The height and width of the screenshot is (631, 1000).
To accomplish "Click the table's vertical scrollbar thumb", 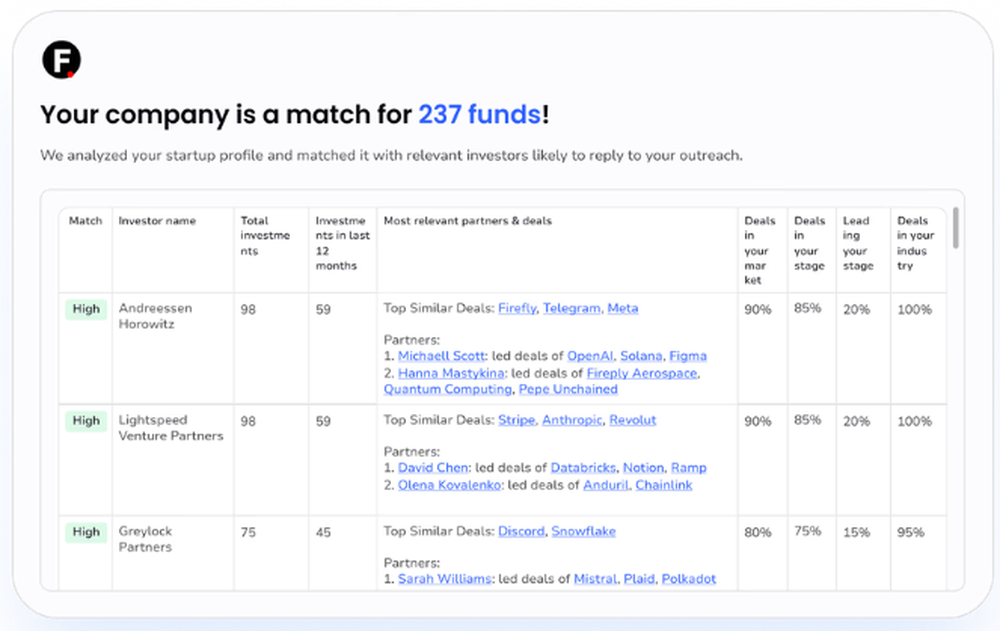I will click(955, 227).
